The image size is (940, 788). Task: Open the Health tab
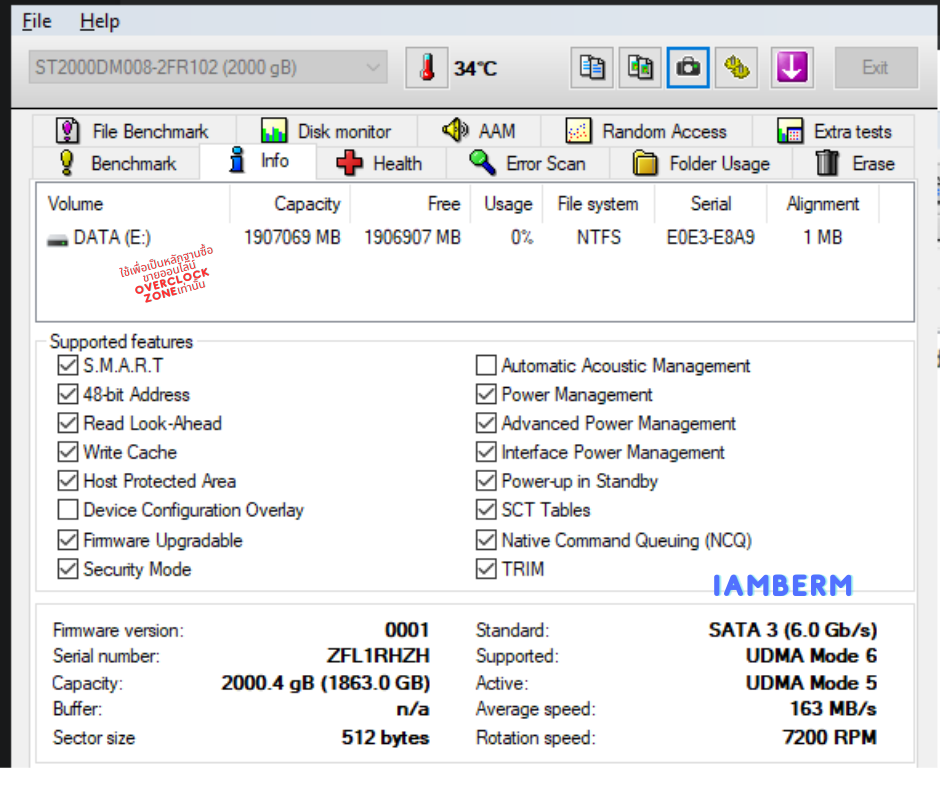[379, 163]
